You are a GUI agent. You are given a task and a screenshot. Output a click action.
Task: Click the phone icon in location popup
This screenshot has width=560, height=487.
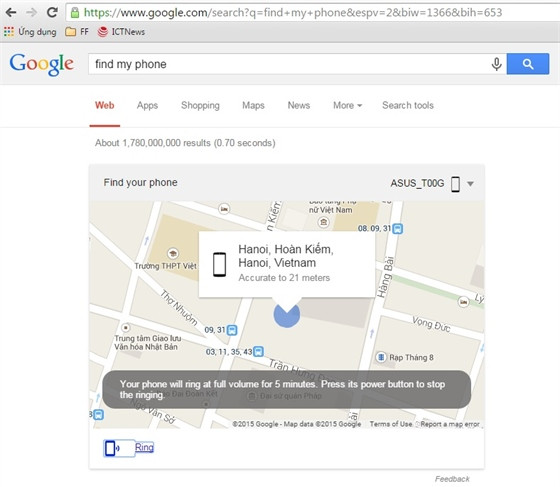point(219,264)
